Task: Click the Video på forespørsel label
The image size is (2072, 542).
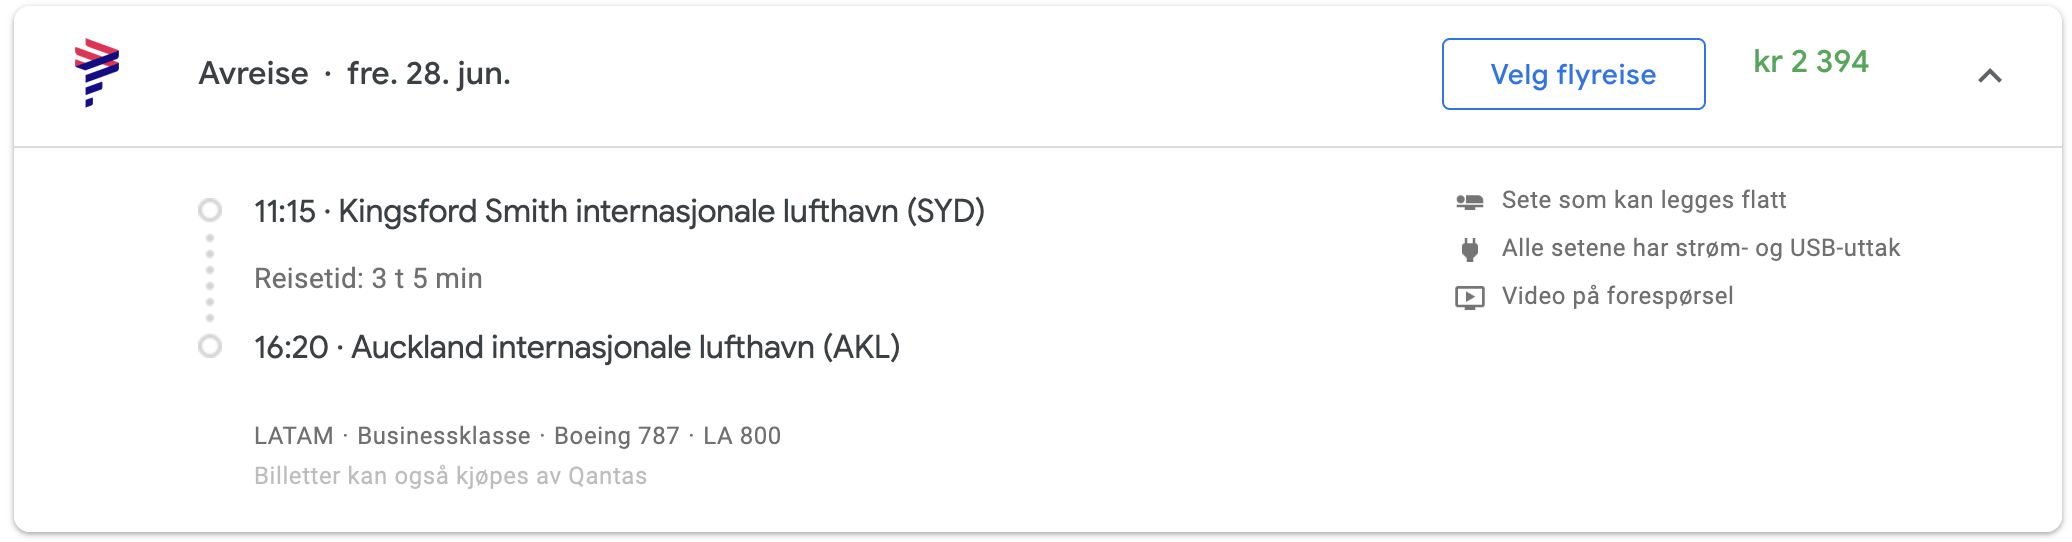Action: (1617, 296)
